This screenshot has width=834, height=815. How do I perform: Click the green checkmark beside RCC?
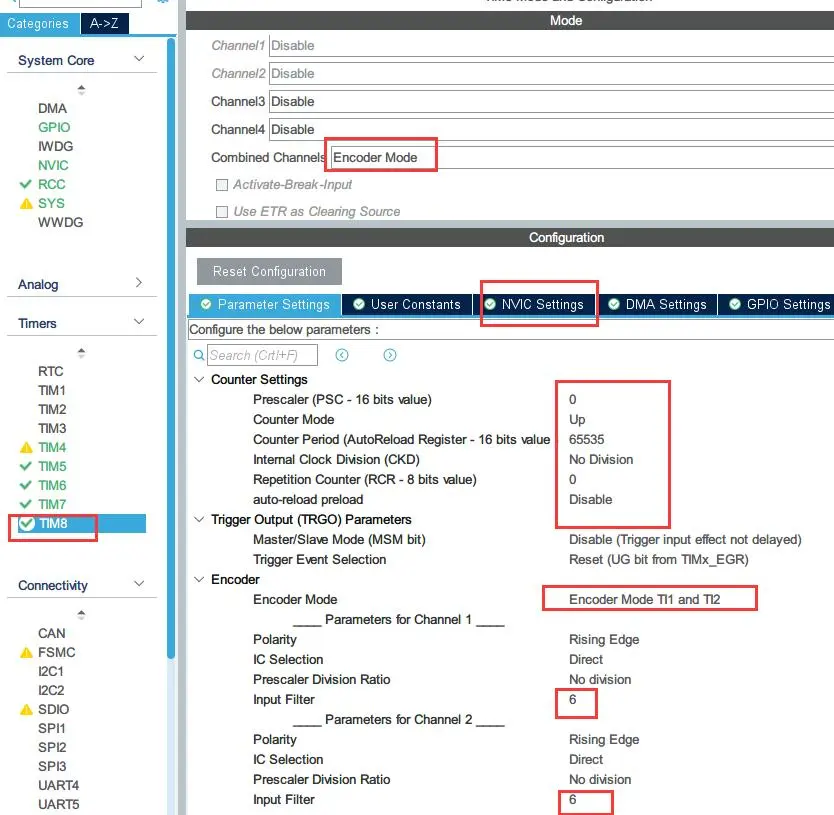[x=26, y=185]
